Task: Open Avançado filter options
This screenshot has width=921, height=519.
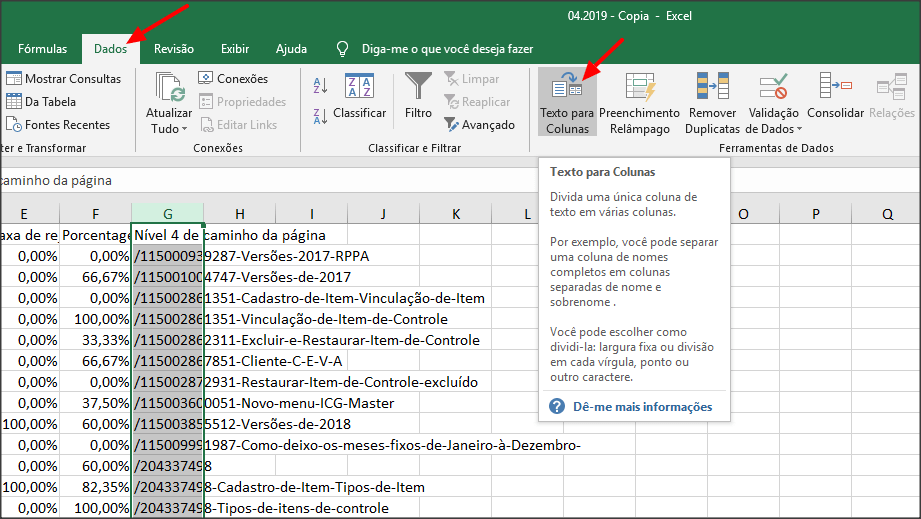Action: pyautogui.click(x=479, y=124)
